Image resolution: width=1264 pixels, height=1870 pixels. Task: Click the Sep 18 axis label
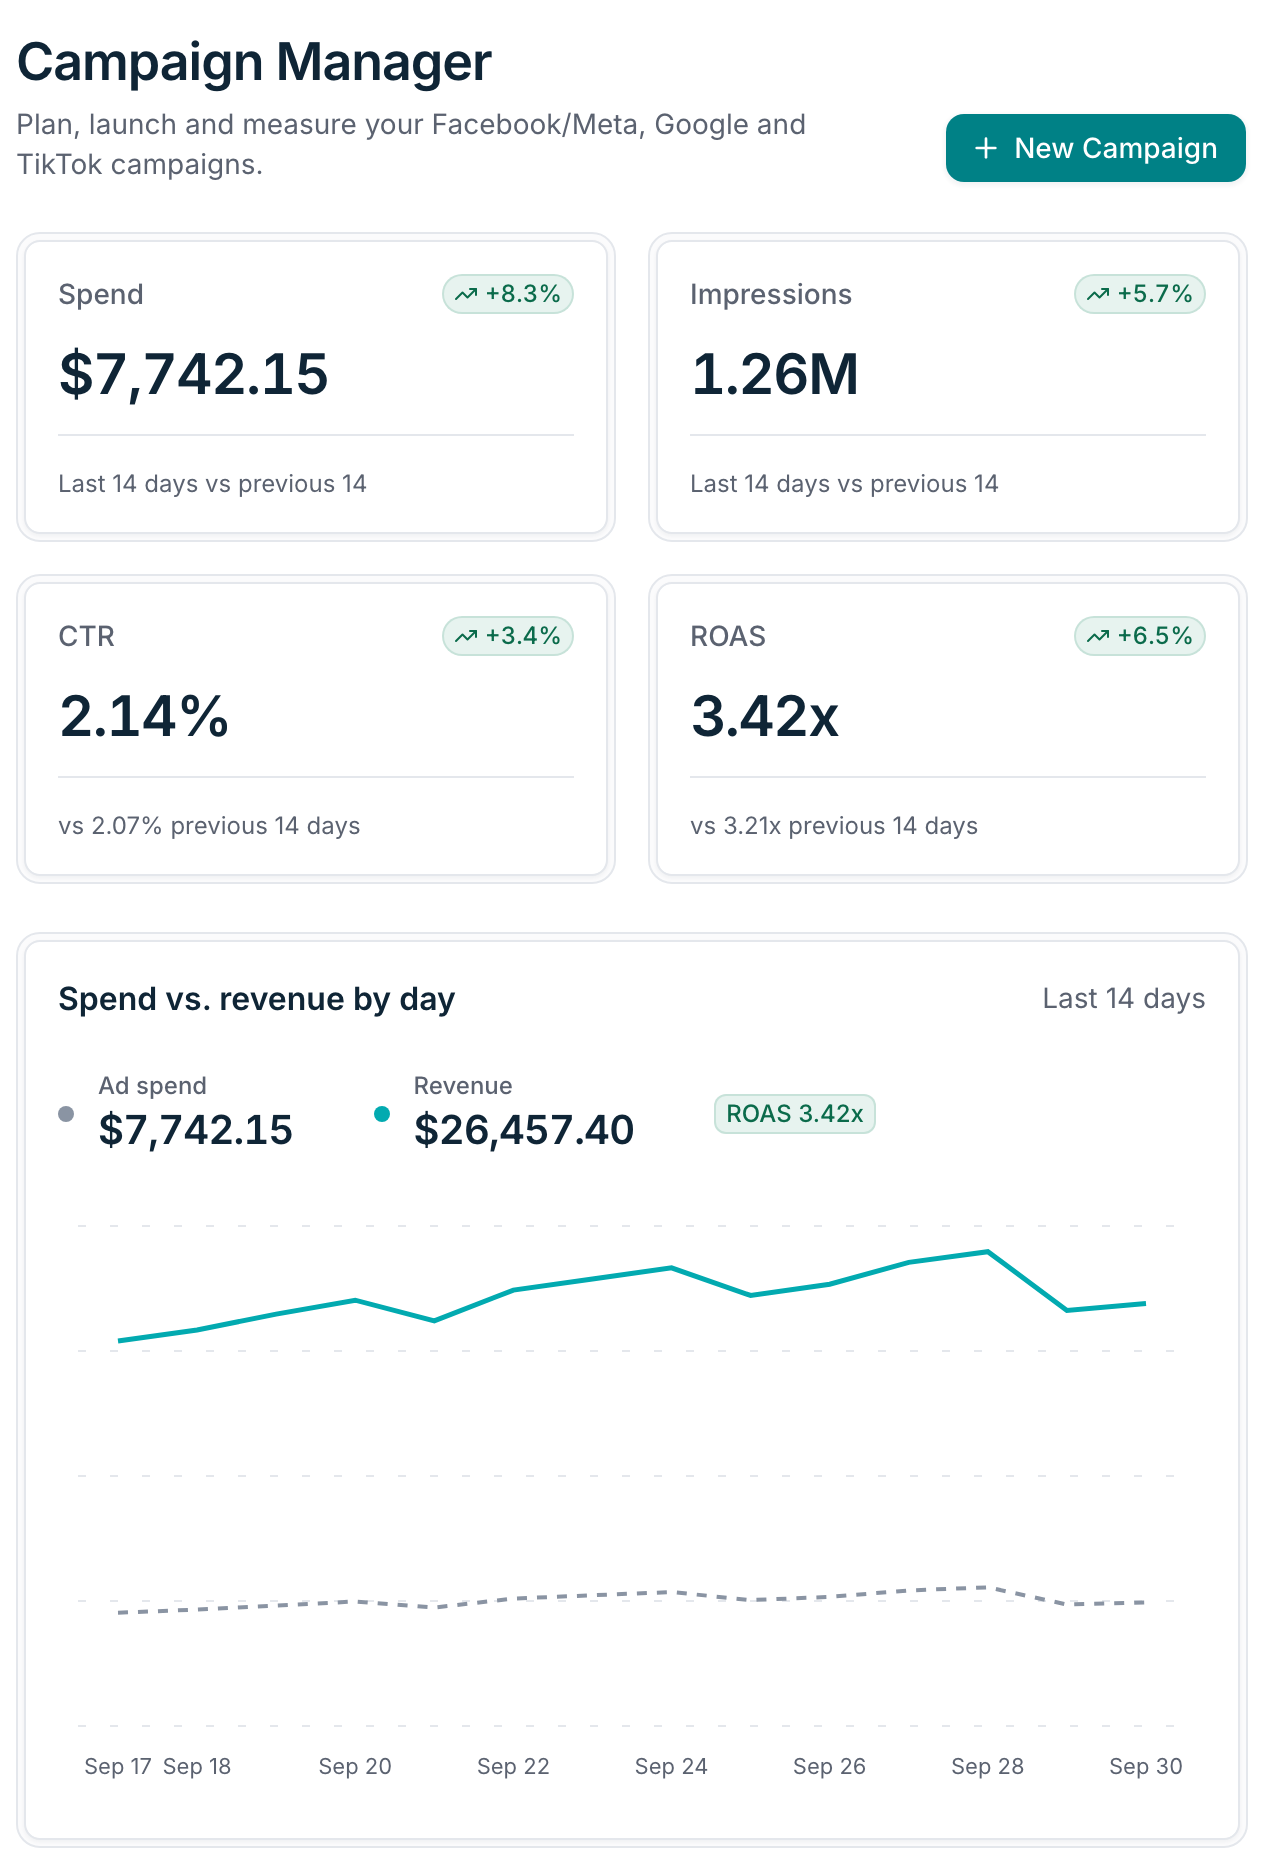(x=197, y=1767)
